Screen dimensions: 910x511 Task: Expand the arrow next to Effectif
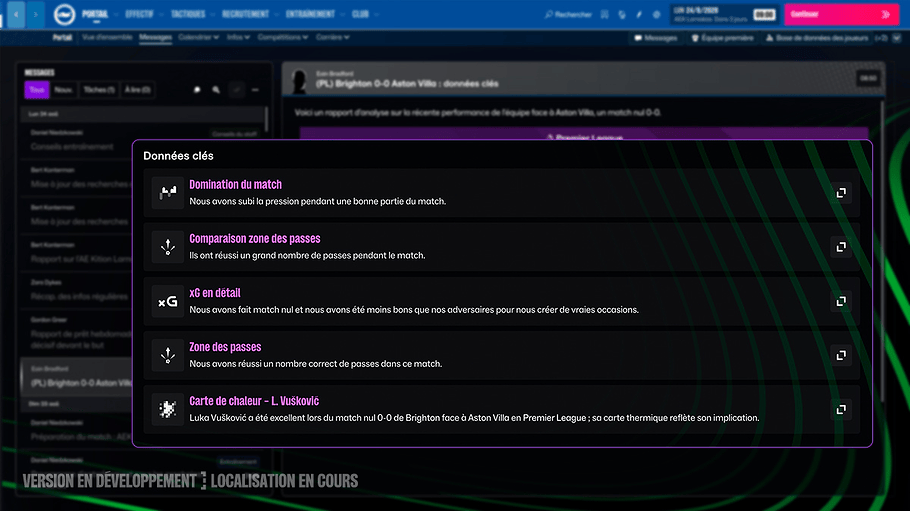[x=161, y=15]
